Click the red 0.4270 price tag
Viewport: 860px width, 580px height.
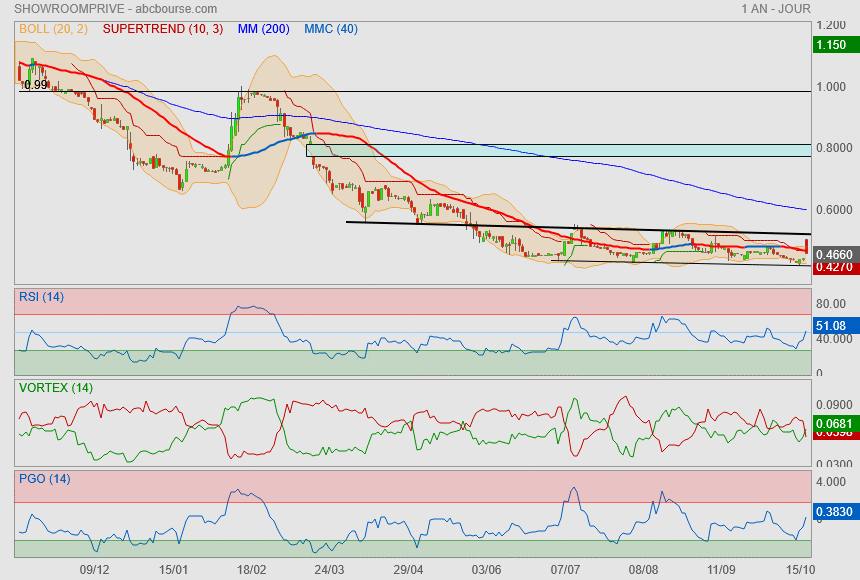(x=833, y=267)
